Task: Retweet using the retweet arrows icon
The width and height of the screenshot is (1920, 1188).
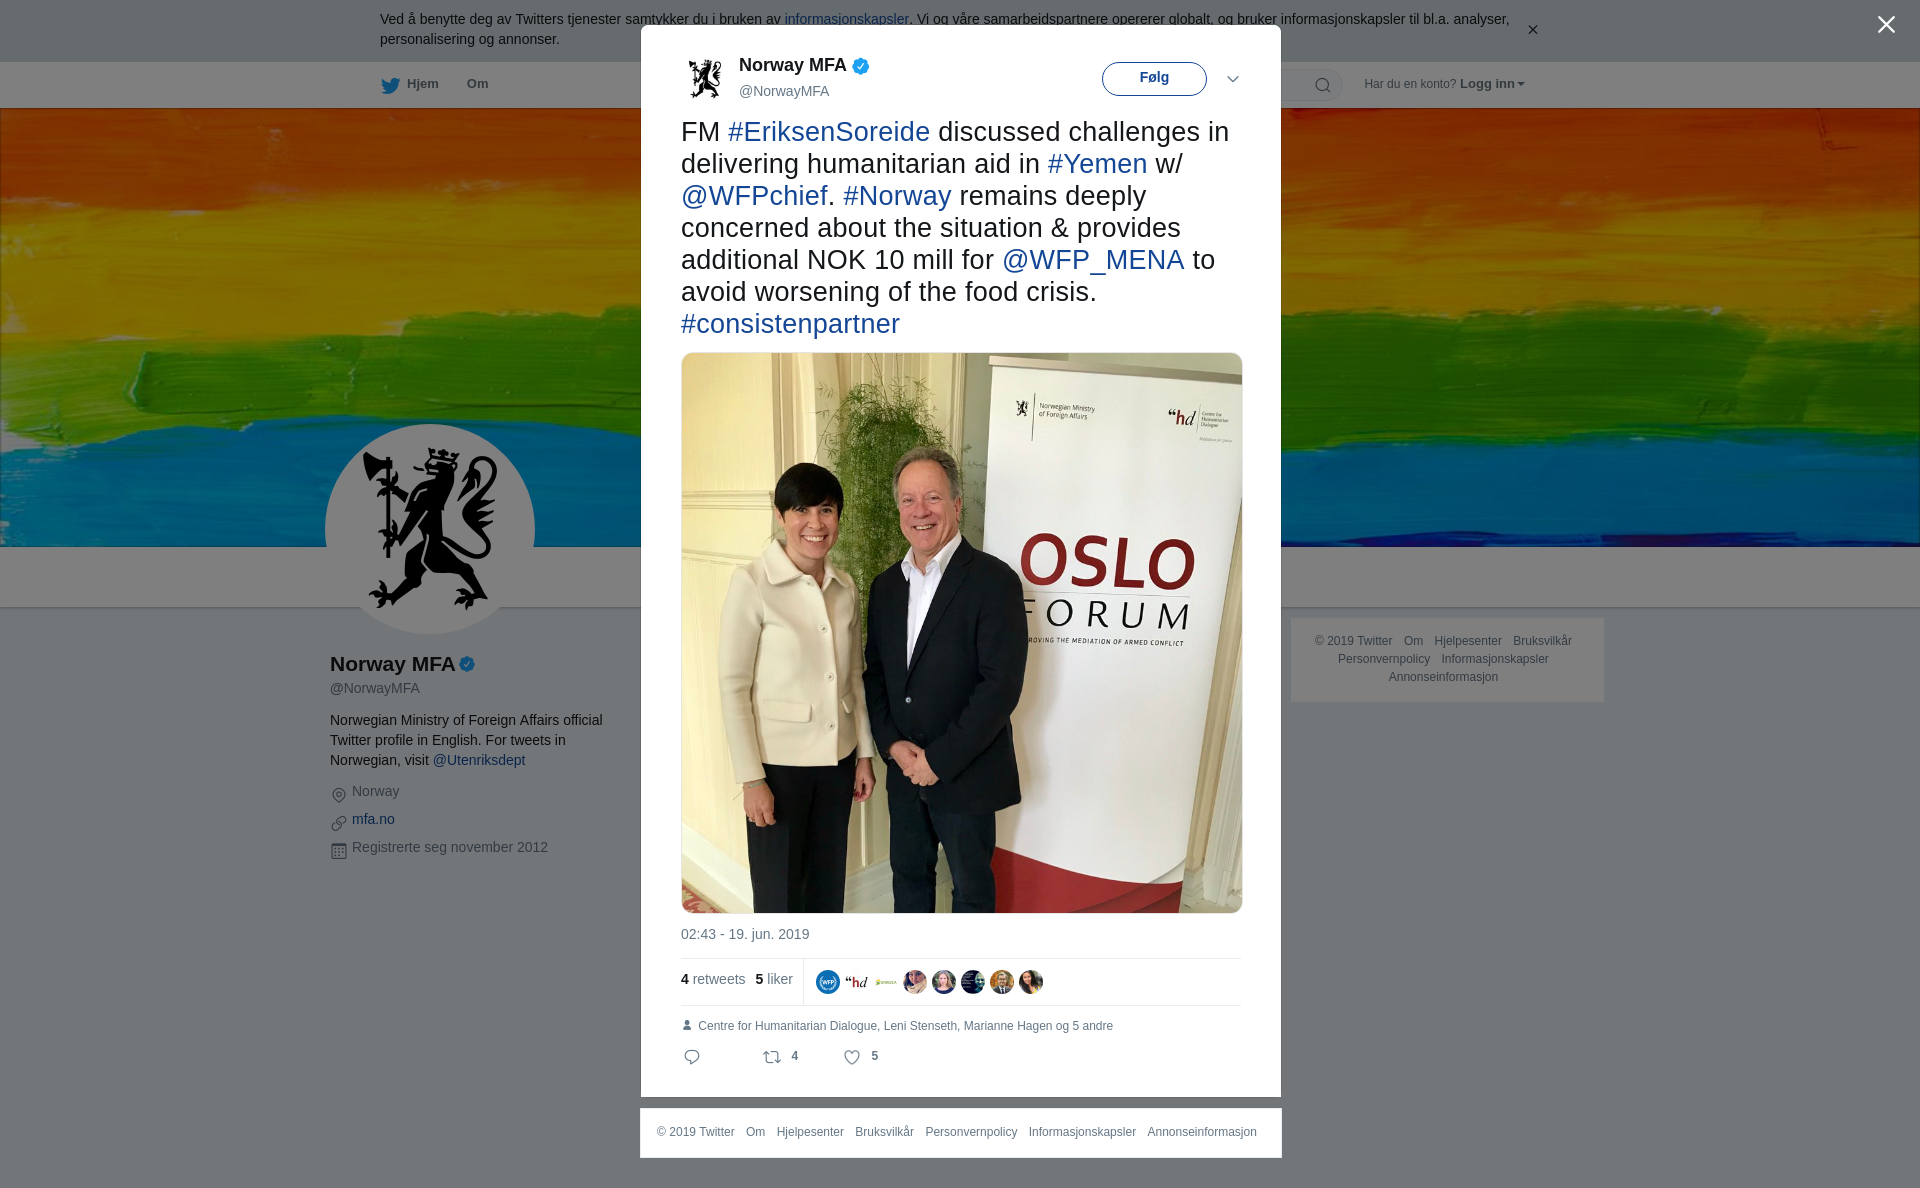Action: coord(772,1057)
